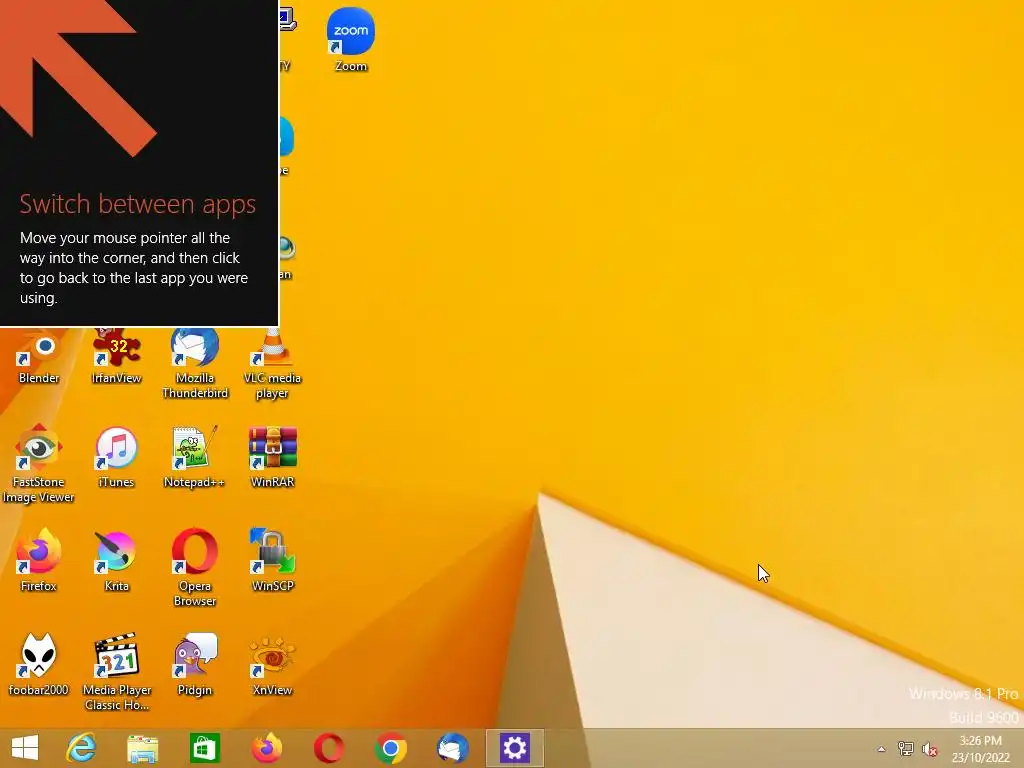Click the Firefox taskbar icon
Screen dimensions: 1024x768
pos(266,748)
